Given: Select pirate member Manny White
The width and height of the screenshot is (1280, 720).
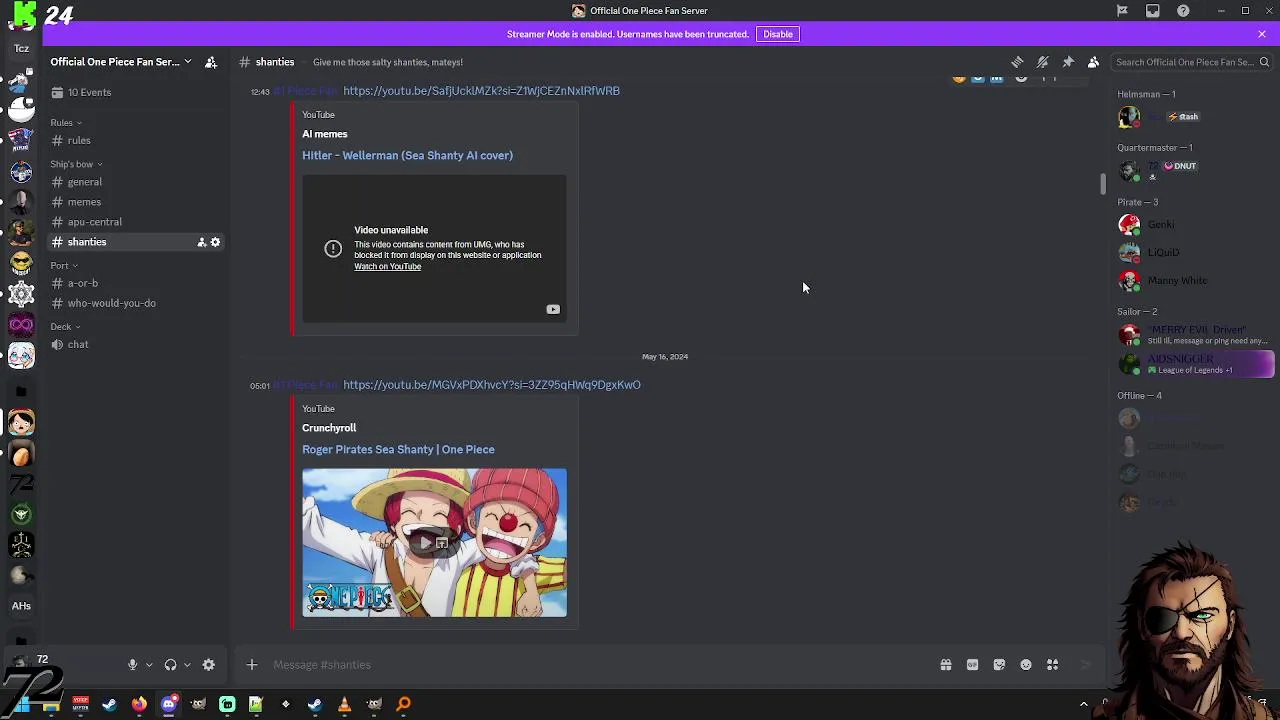Looking at the screenshot, I should pyautogui.click(x=1195, y=281).
